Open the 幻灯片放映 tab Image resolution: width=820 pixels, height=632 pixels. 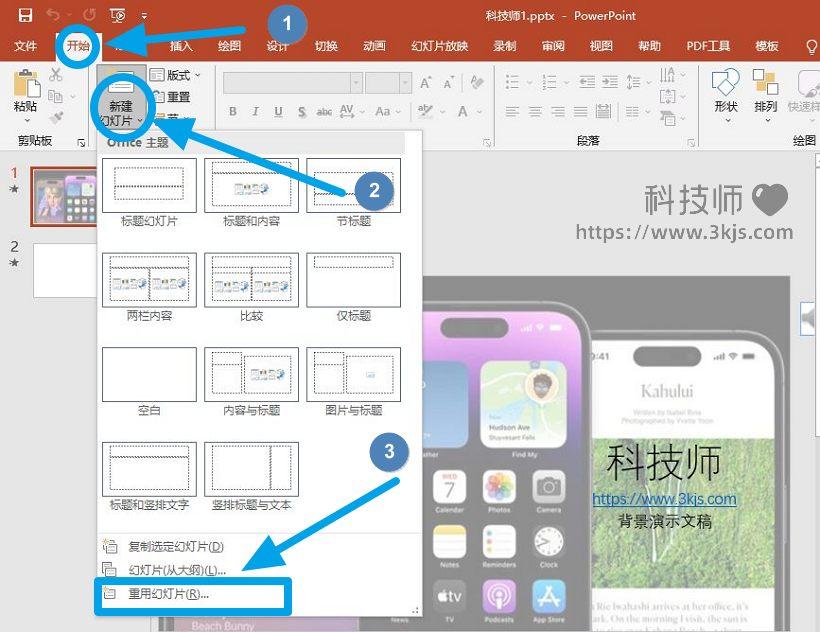point(439,46)
